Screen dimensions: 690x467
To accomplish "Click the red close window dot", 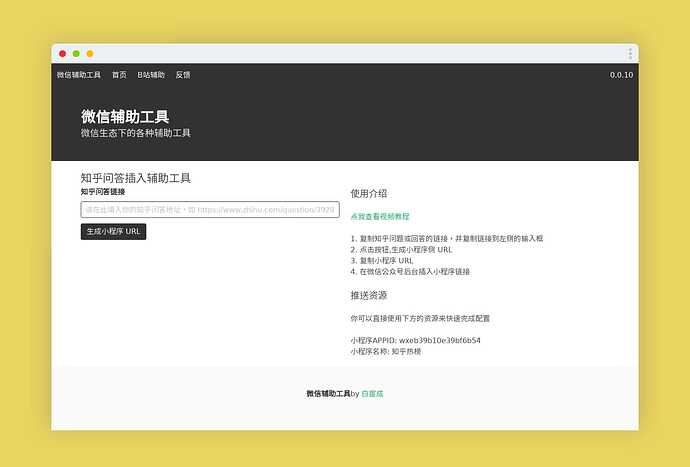I will (63, 53).
